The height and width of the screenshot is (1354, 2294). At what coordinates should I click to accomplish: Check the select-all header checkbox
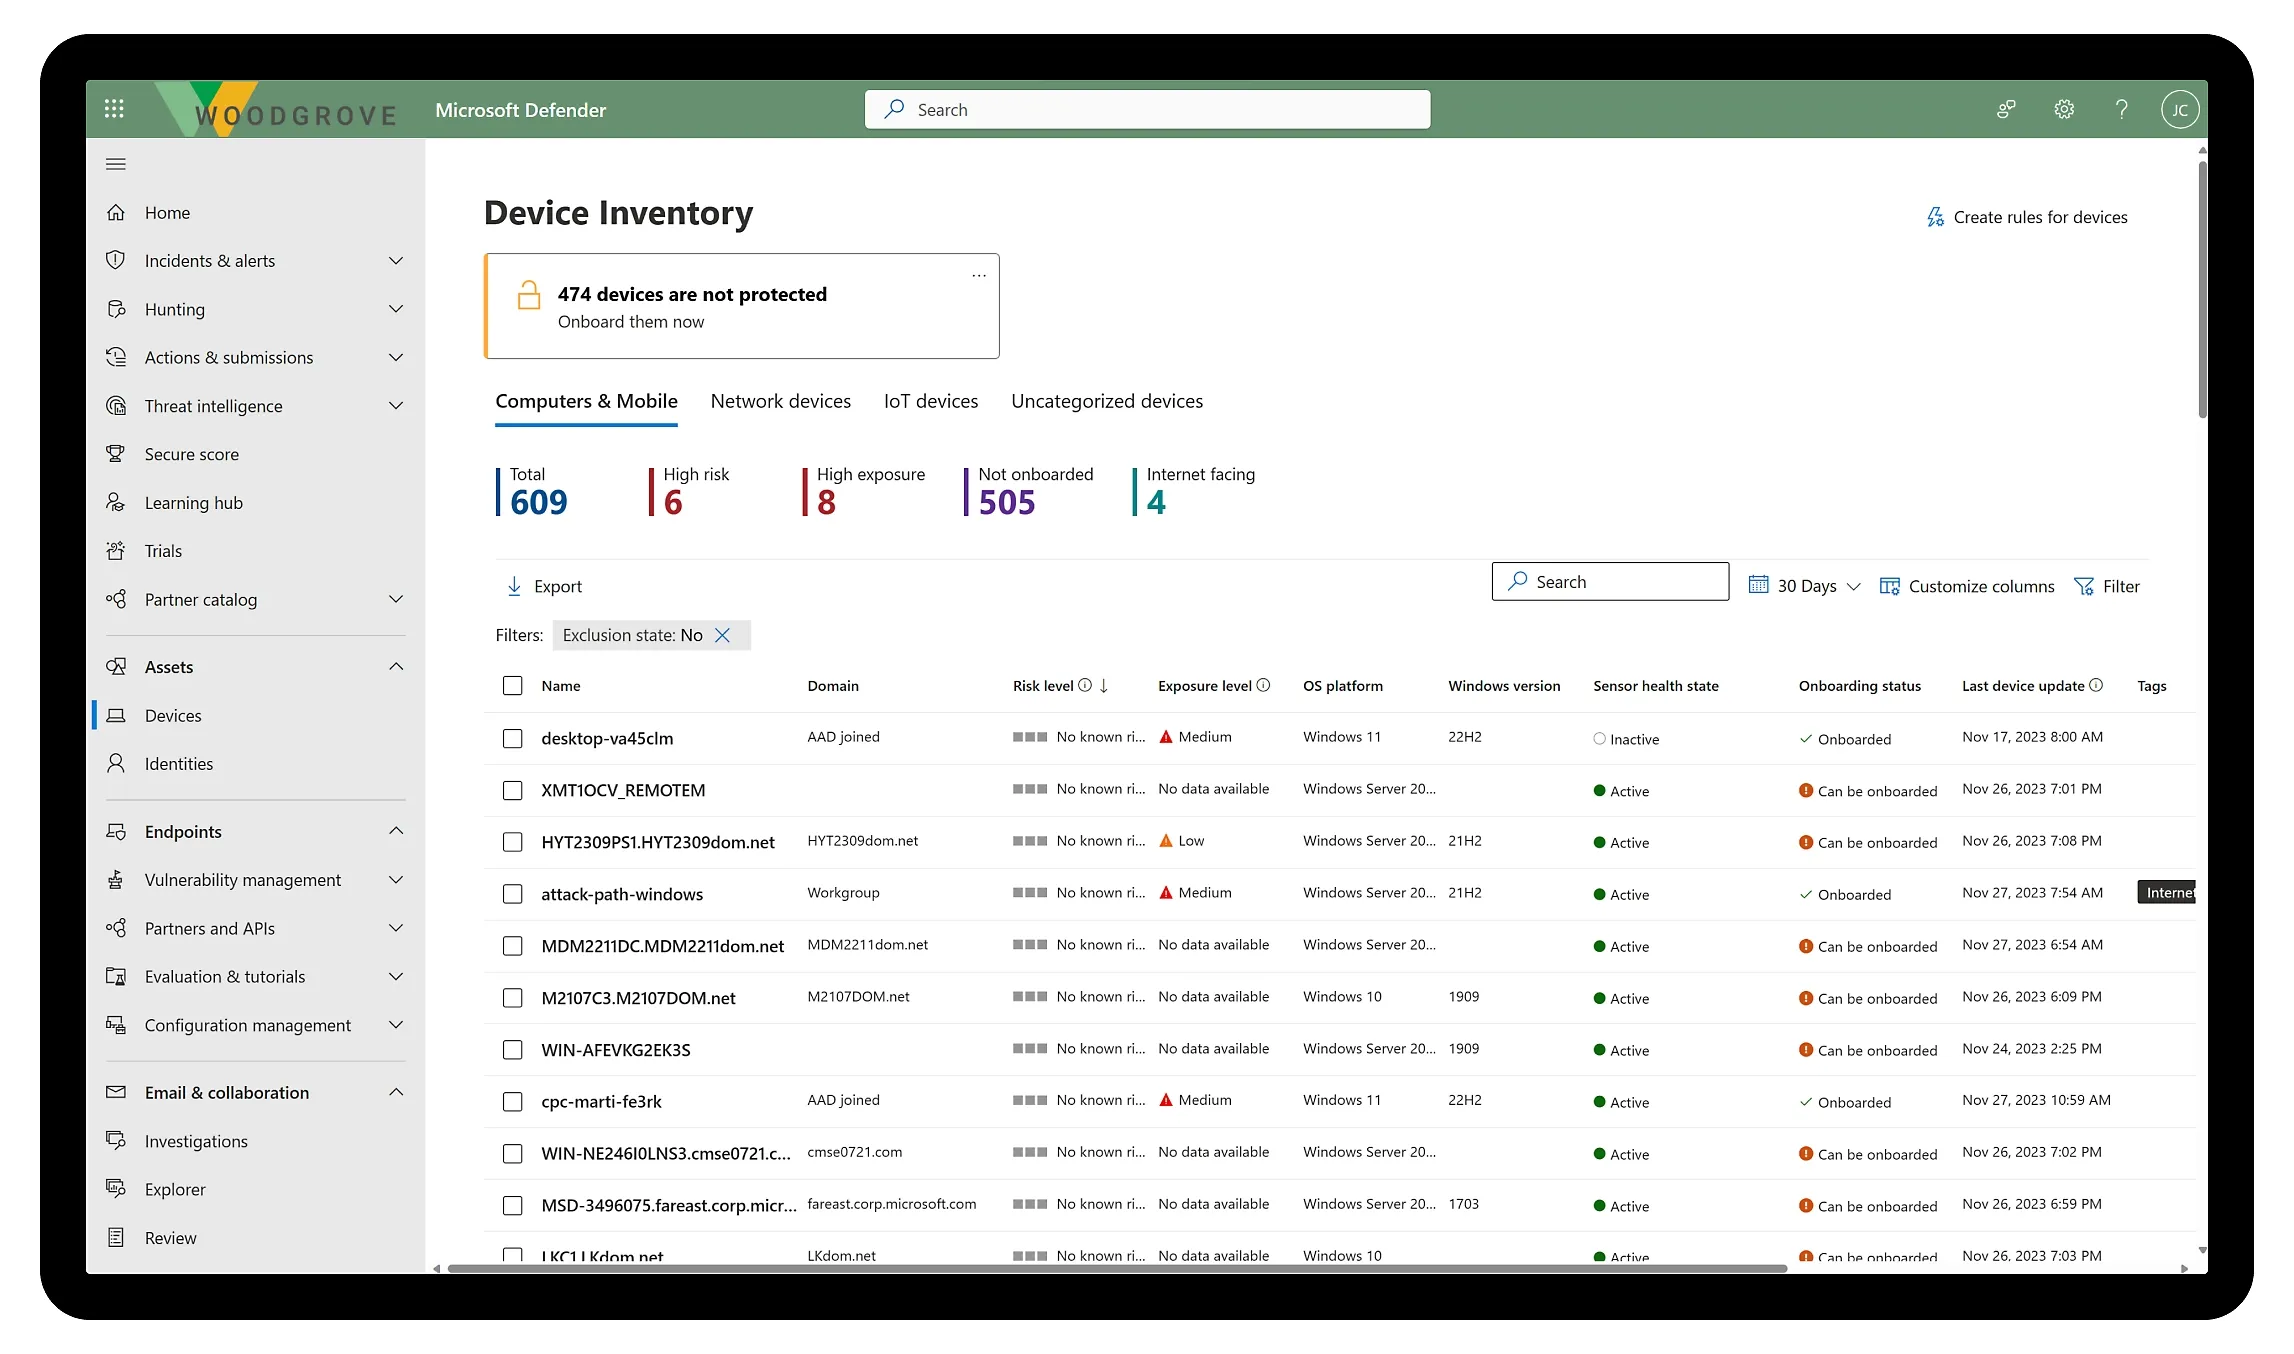tap(512, 686)
